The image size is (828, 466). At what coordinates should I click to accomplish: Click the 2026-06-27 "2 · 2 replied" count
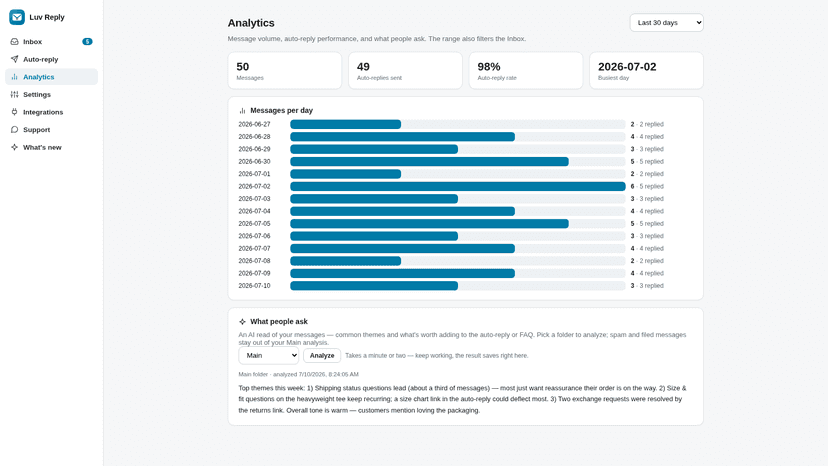[x=647, y=124]
